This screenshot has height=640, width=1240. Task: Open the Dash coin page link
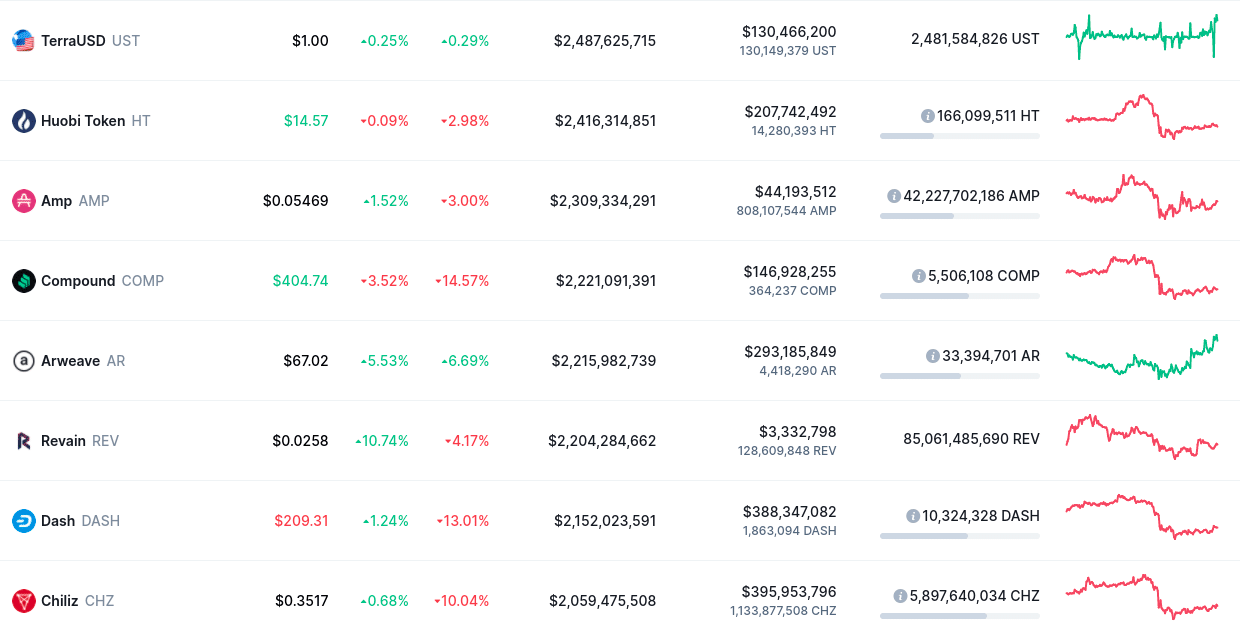[66, 521]
